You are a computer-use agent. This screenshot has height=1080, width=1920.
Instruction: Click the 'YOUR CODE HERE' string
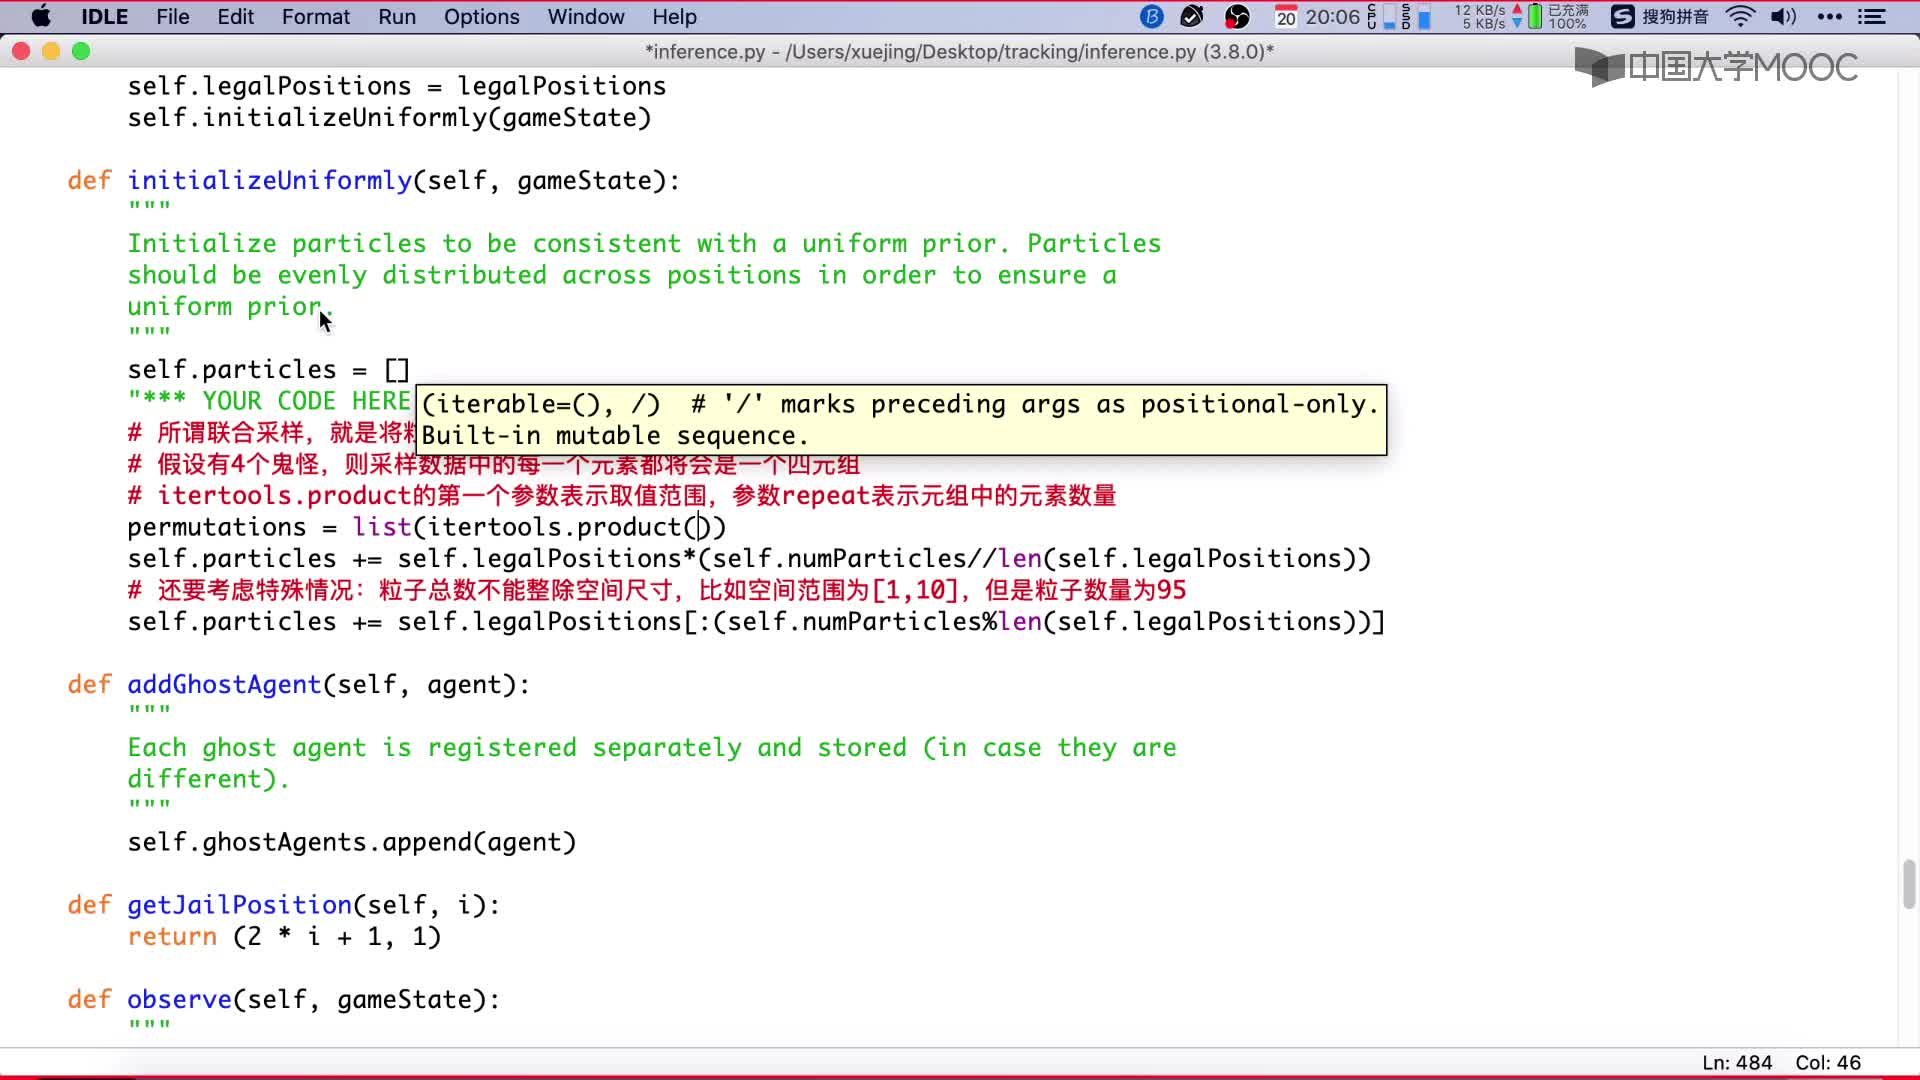tap(270, 401)
